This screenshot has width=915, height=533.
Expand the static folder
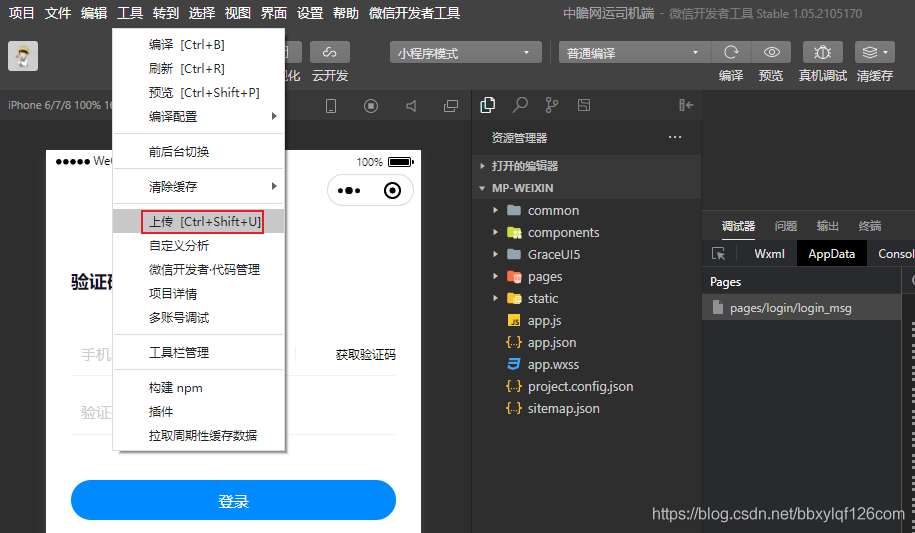pyautogui.click(x=495, y=298)
